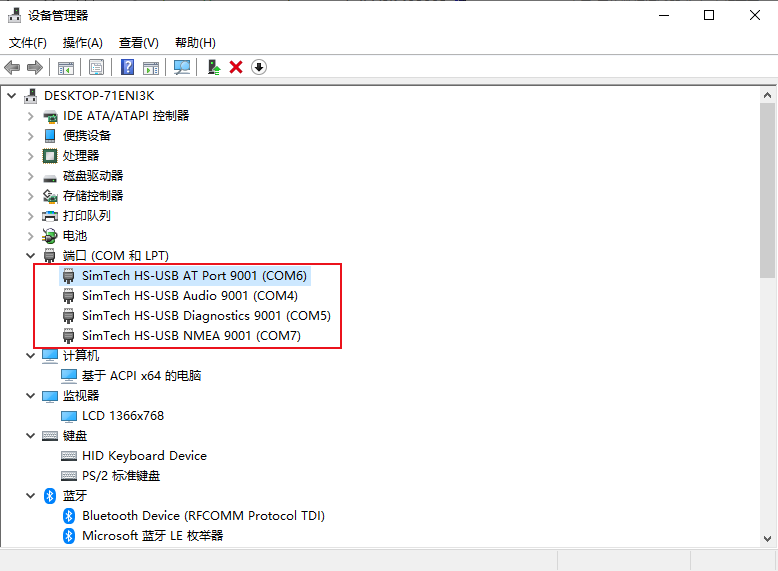Click the Back arrow toolbar icon
This screenshot has height=571, width=778.
(x=12, y=67)
